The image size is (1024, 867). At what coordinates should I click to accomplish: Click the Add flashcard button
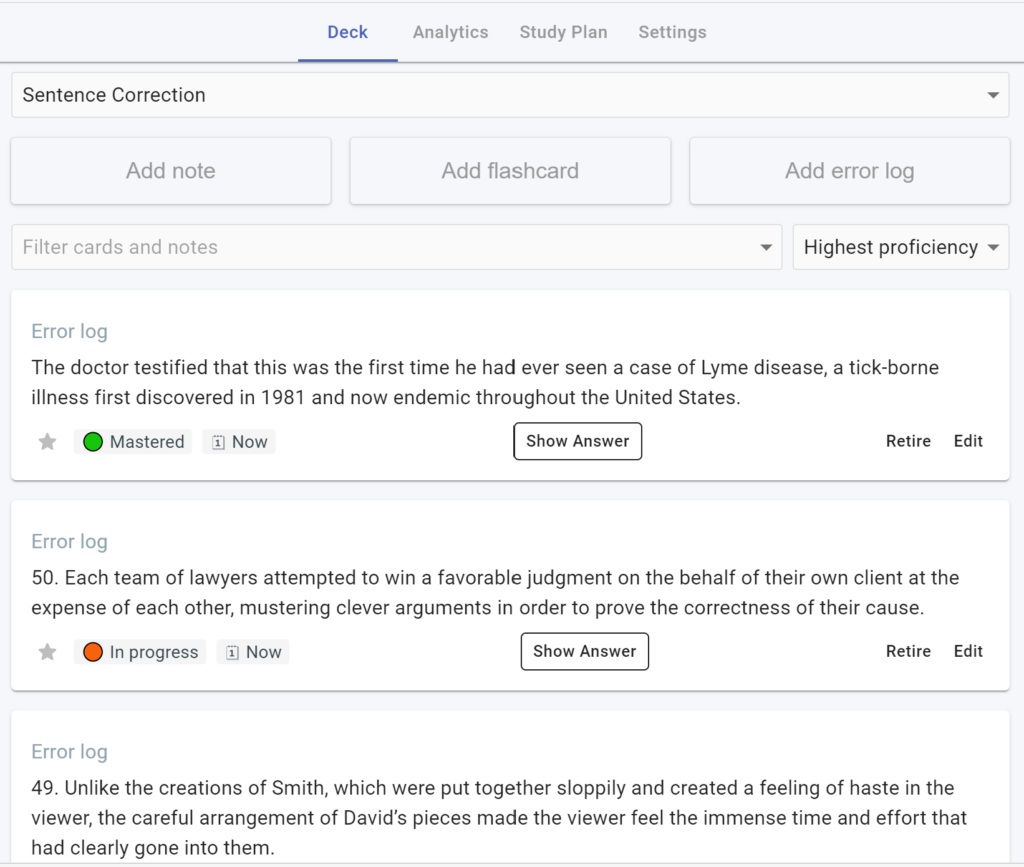point(510,171)
